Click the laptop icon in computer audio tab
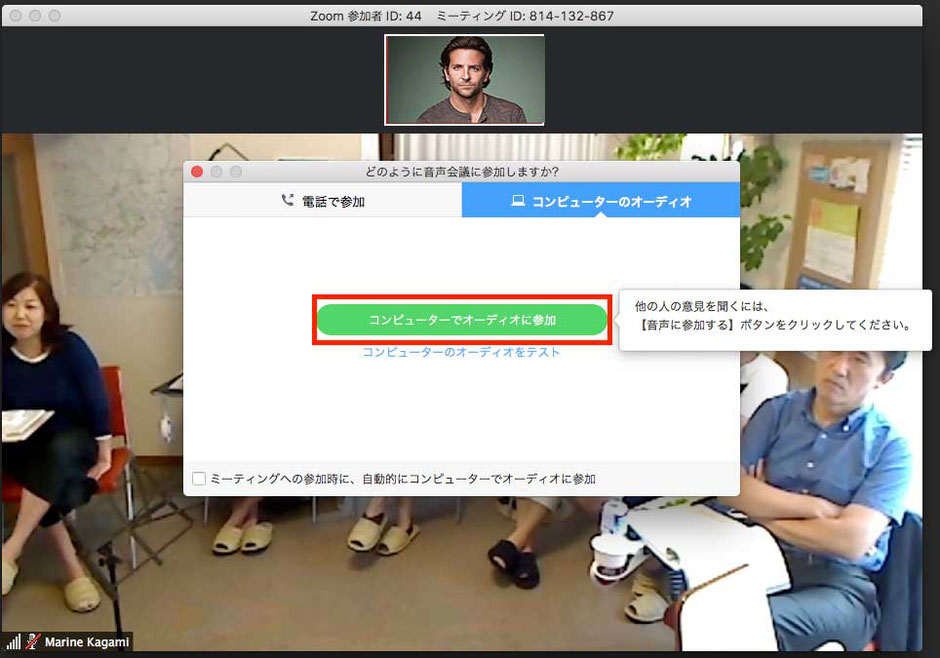940x658 pixels. click(x=518, y=201)
